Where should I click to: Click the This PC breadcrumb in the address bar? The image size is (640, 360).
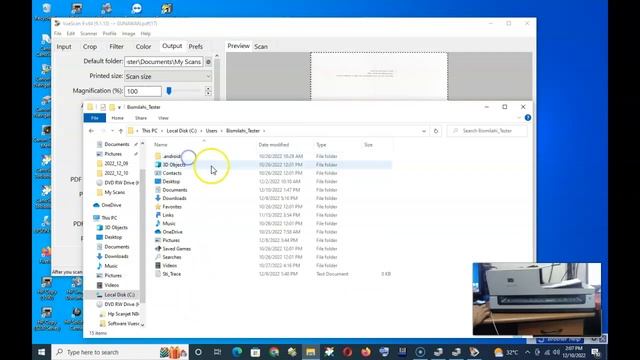pyautogui.click(x=149, y=131)
